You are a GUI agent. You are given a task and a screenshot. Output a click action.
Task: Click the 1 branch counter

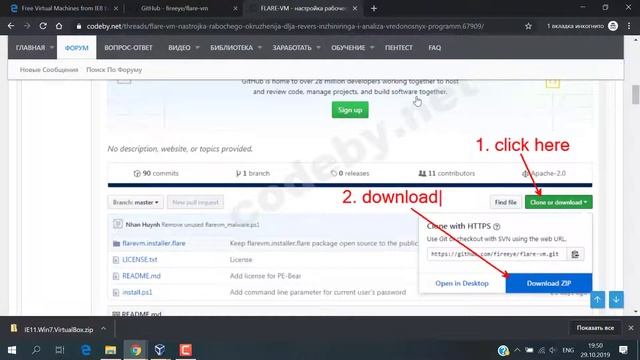[253, 173]
